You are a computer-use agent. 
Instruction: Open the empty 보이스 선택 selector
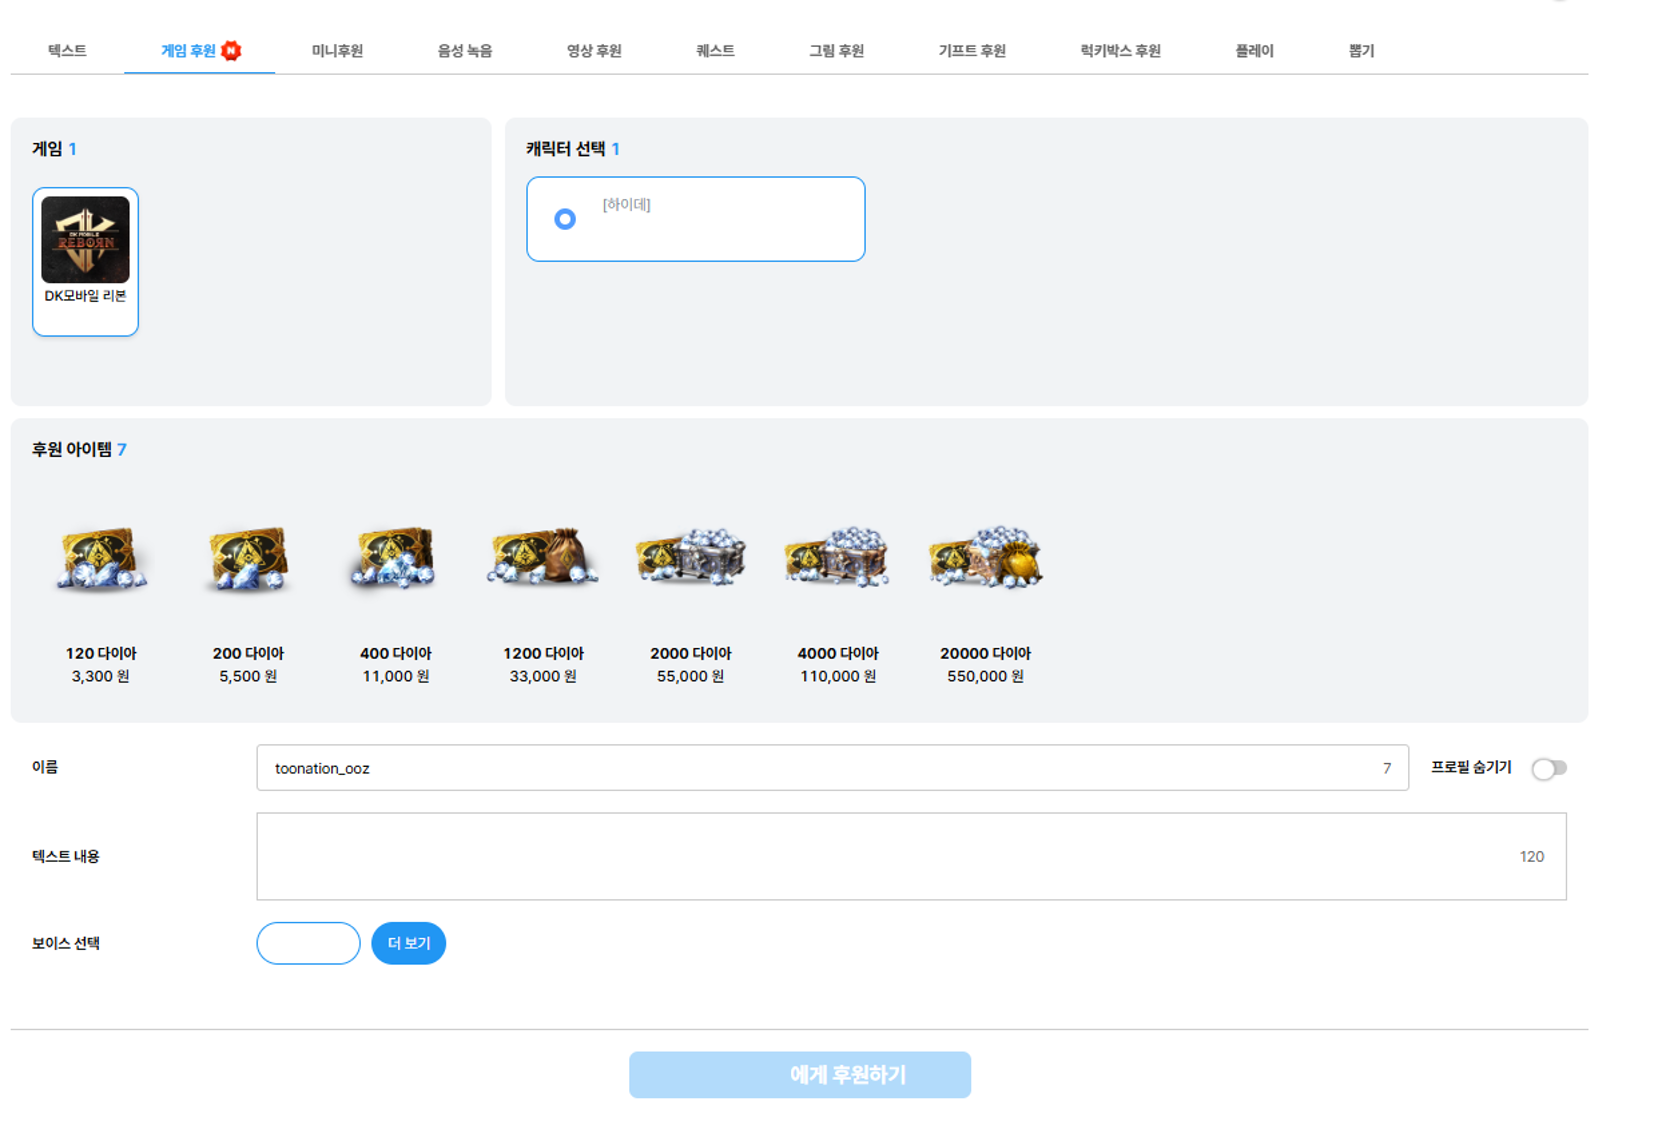coord(308,943)
